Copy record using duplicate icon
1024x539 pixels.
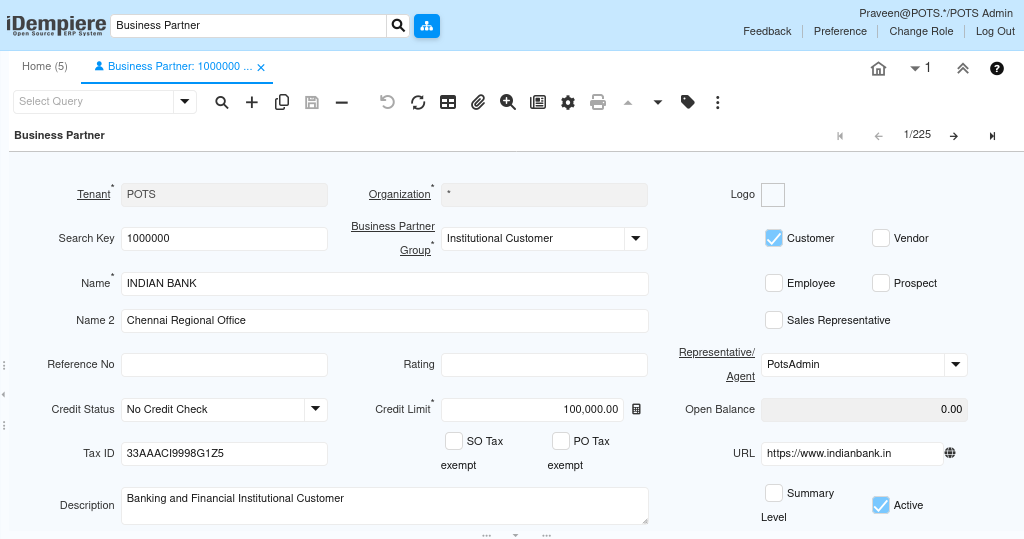[x=281, y=102]
